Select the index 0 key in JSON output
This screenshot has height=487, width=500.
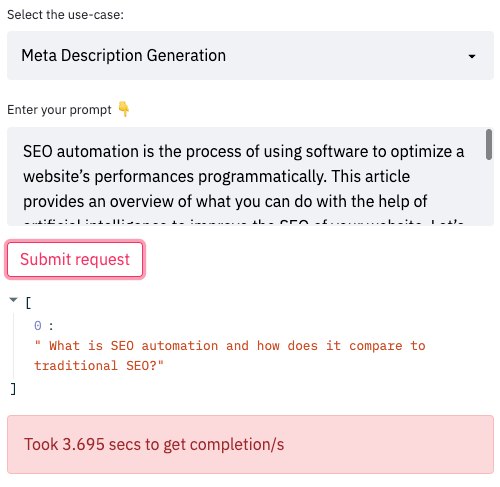(x=38, y=326)
